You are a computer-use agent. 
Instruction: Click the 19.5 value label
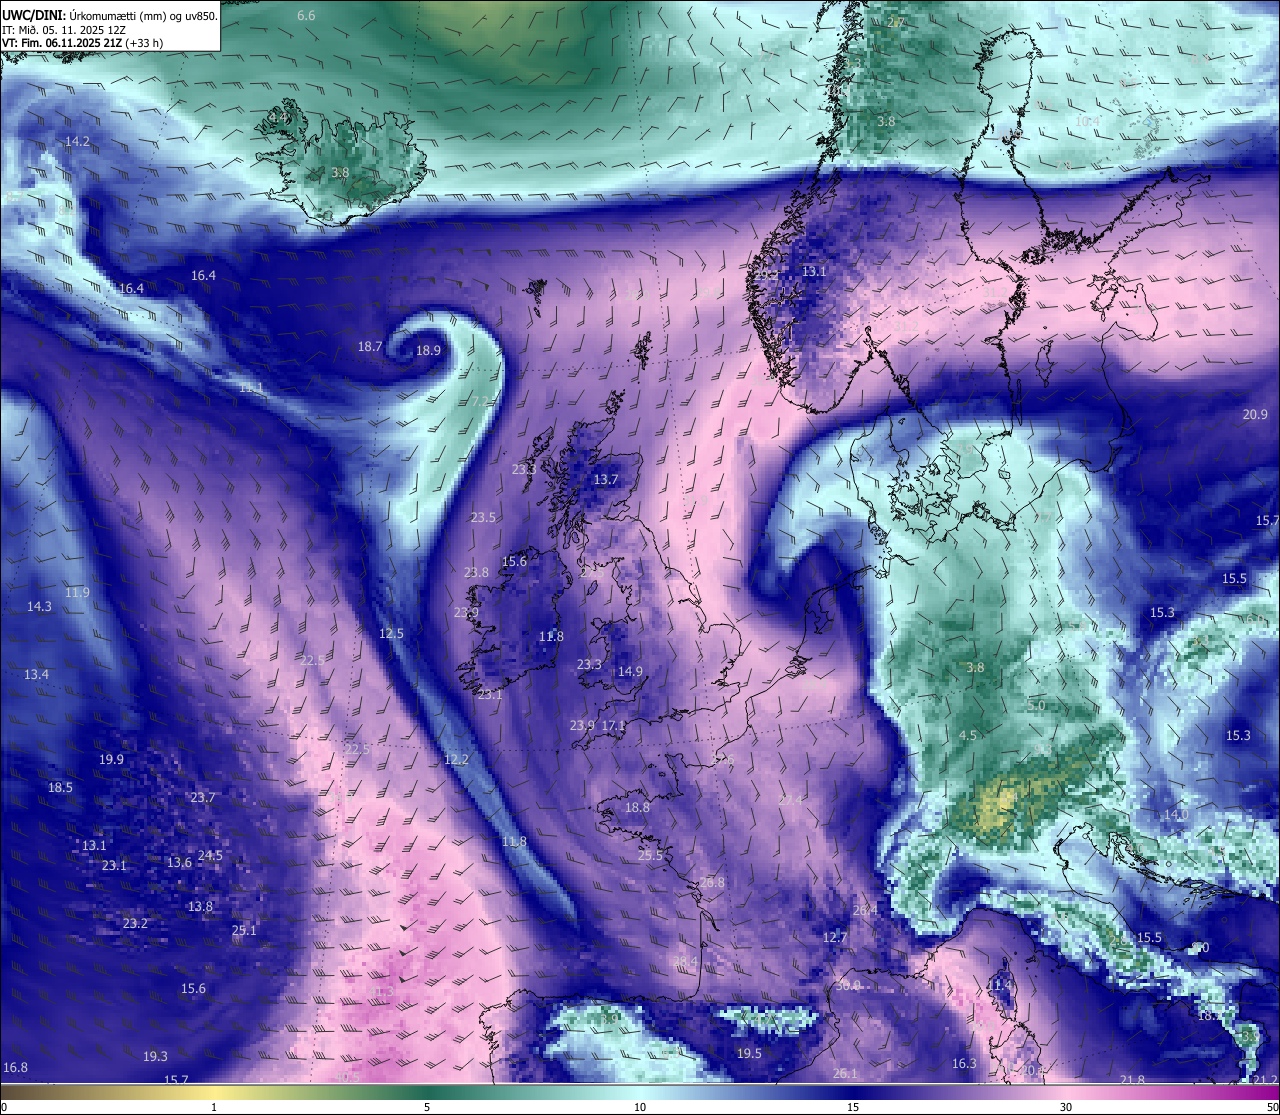tap(749, 1053)
